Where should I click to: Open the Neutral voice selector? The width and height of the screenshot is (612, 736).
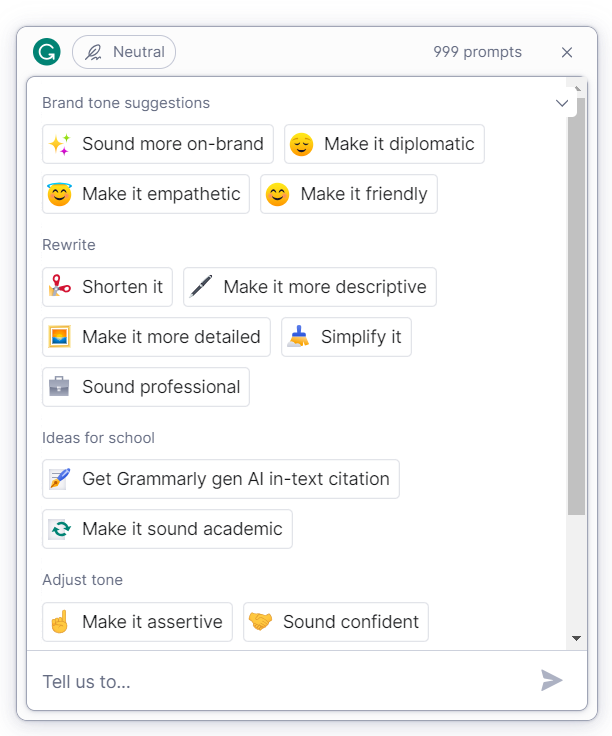[124, 52]
